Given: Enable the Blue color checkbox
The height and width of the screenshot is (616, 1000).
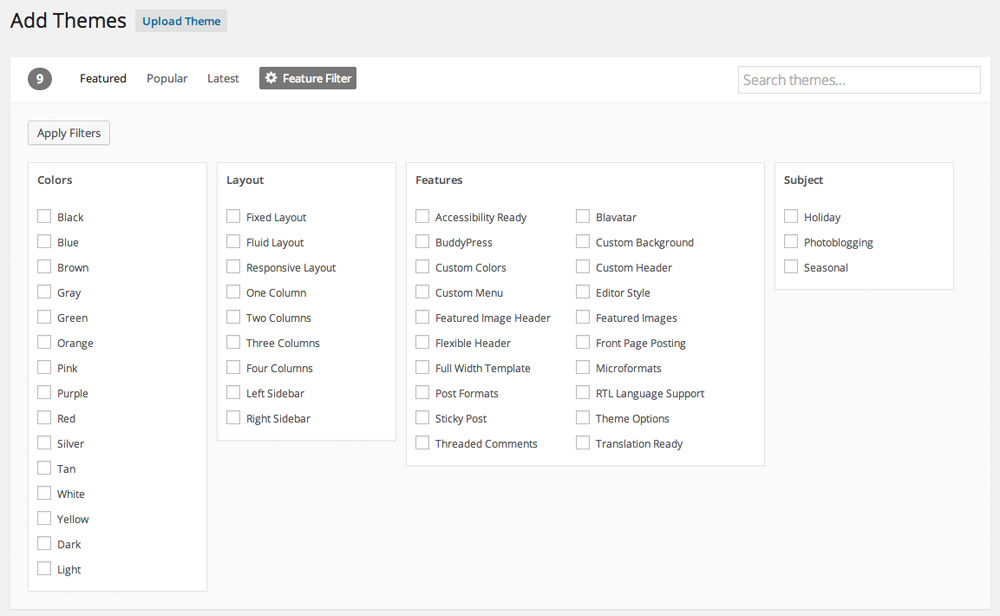Looking at the screenshot, I should pos(44,241).
